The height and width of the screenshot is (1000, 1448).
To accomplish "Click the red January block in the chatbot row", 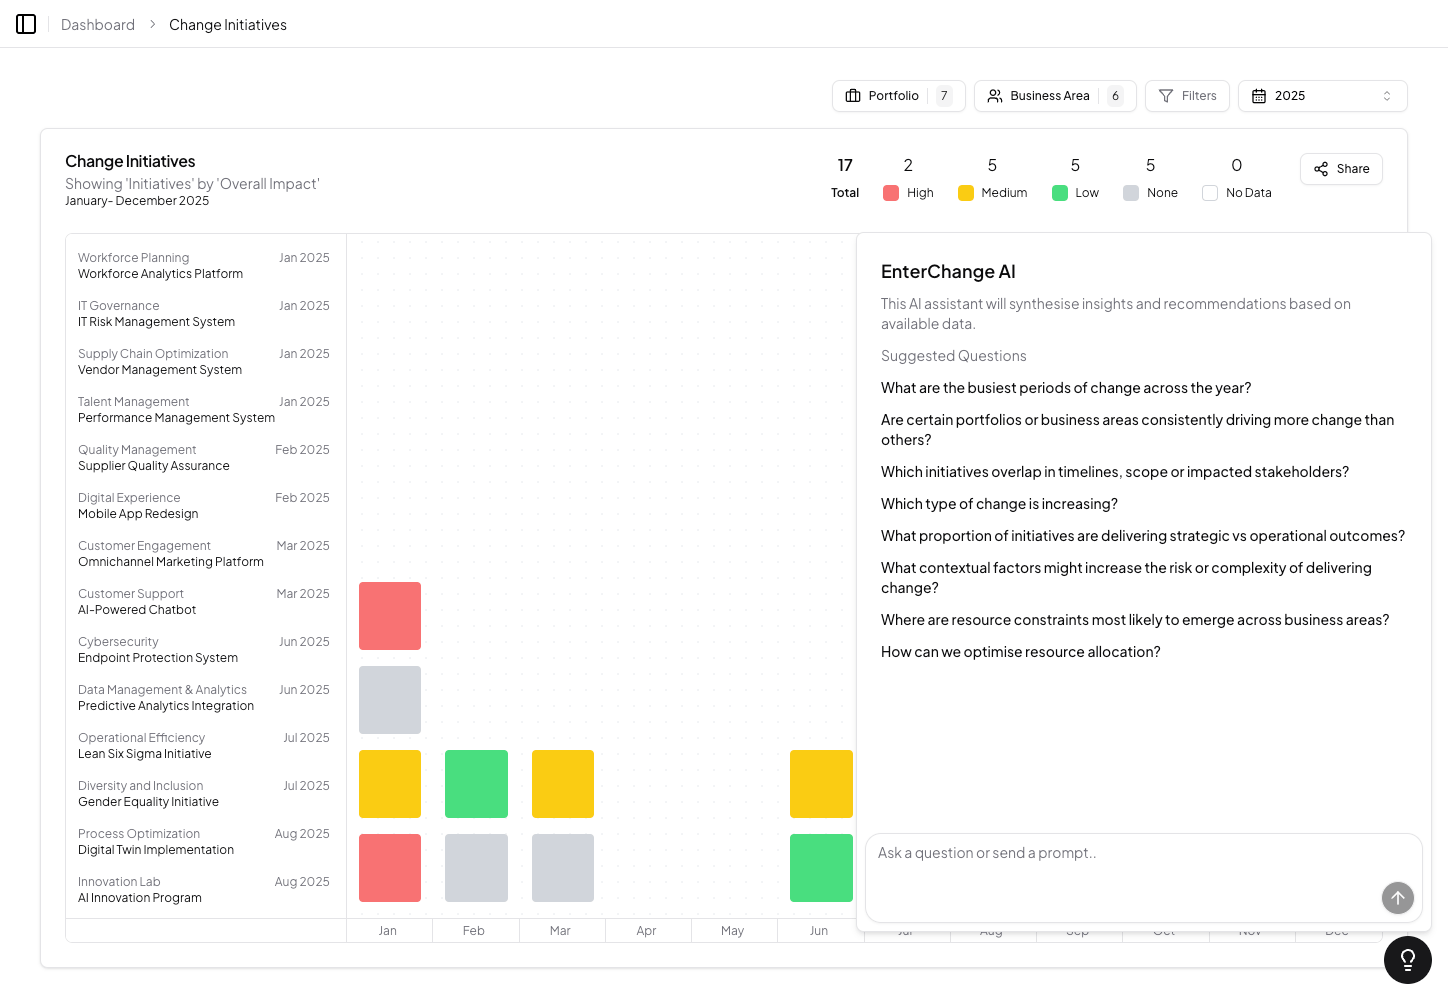I will point(390,616).
